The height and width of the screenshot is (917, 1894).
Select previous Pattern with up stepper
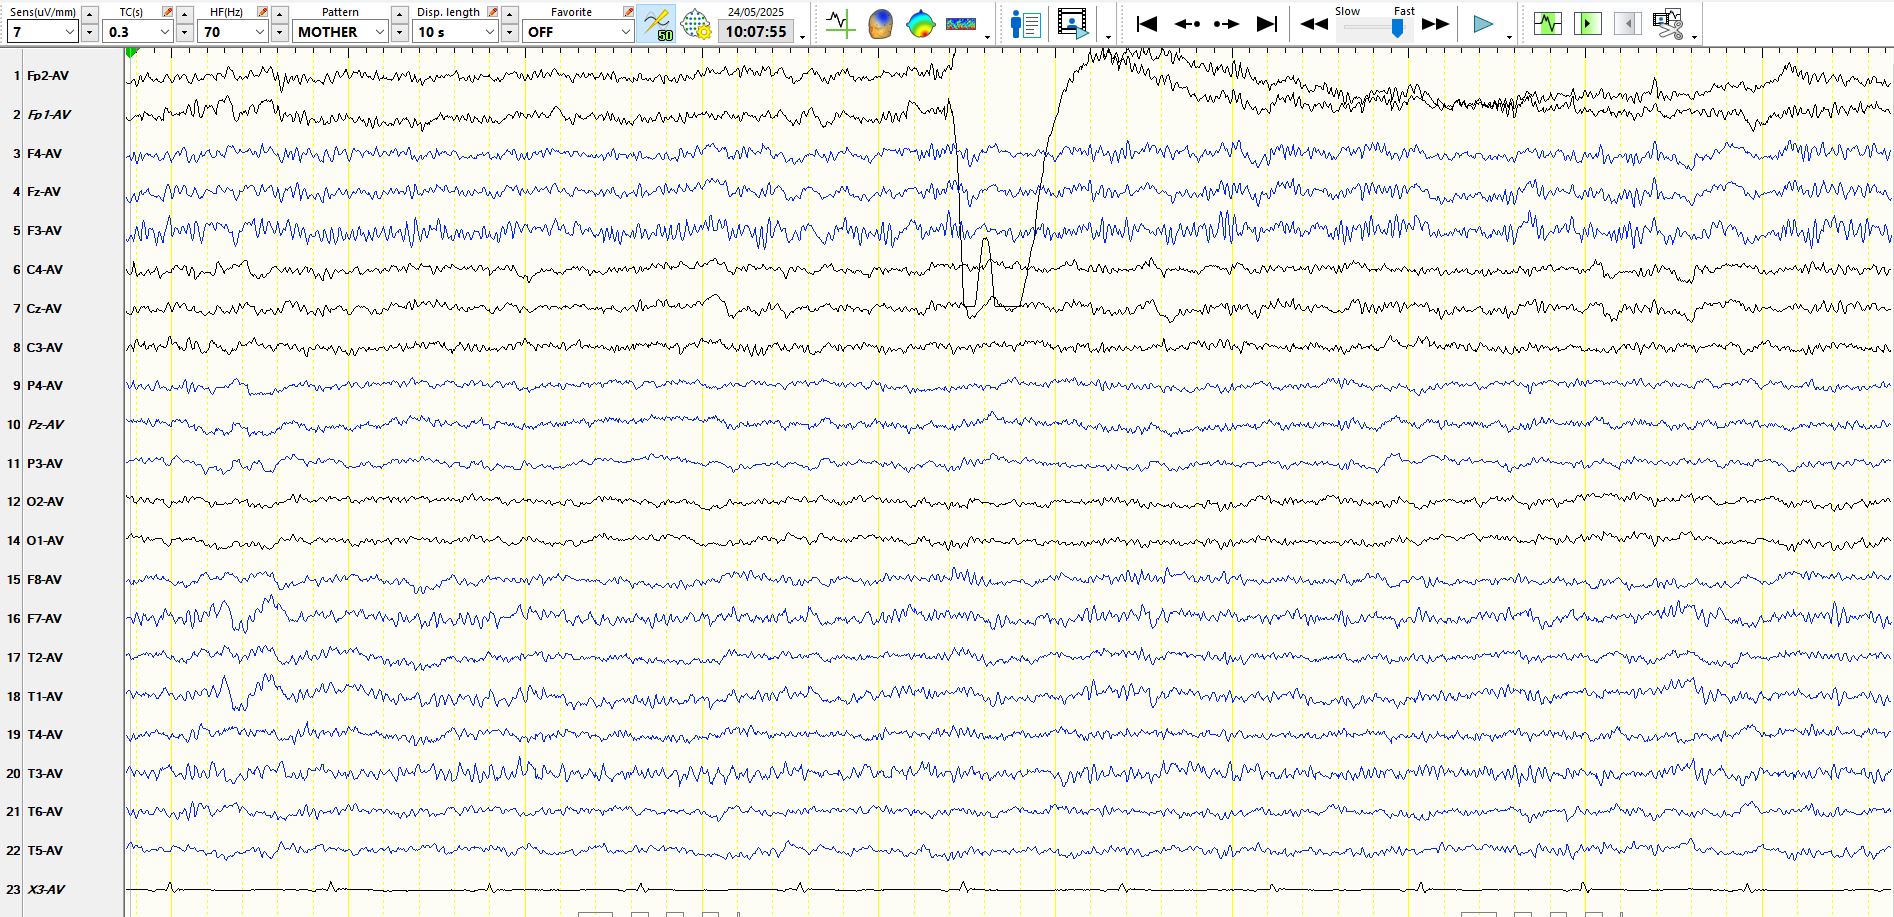click(399, 14)
